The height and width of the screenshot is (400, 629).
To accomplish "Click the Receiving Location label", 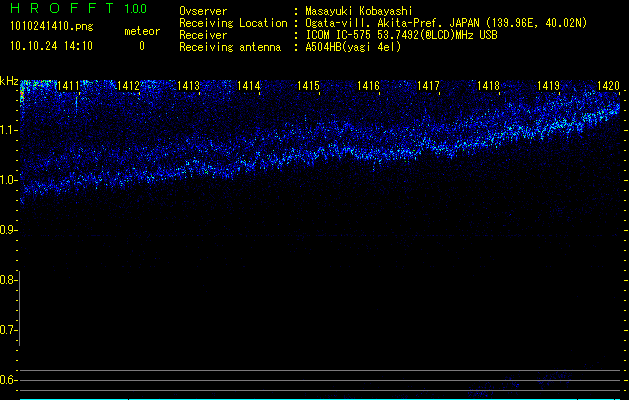I will [233, 23].
